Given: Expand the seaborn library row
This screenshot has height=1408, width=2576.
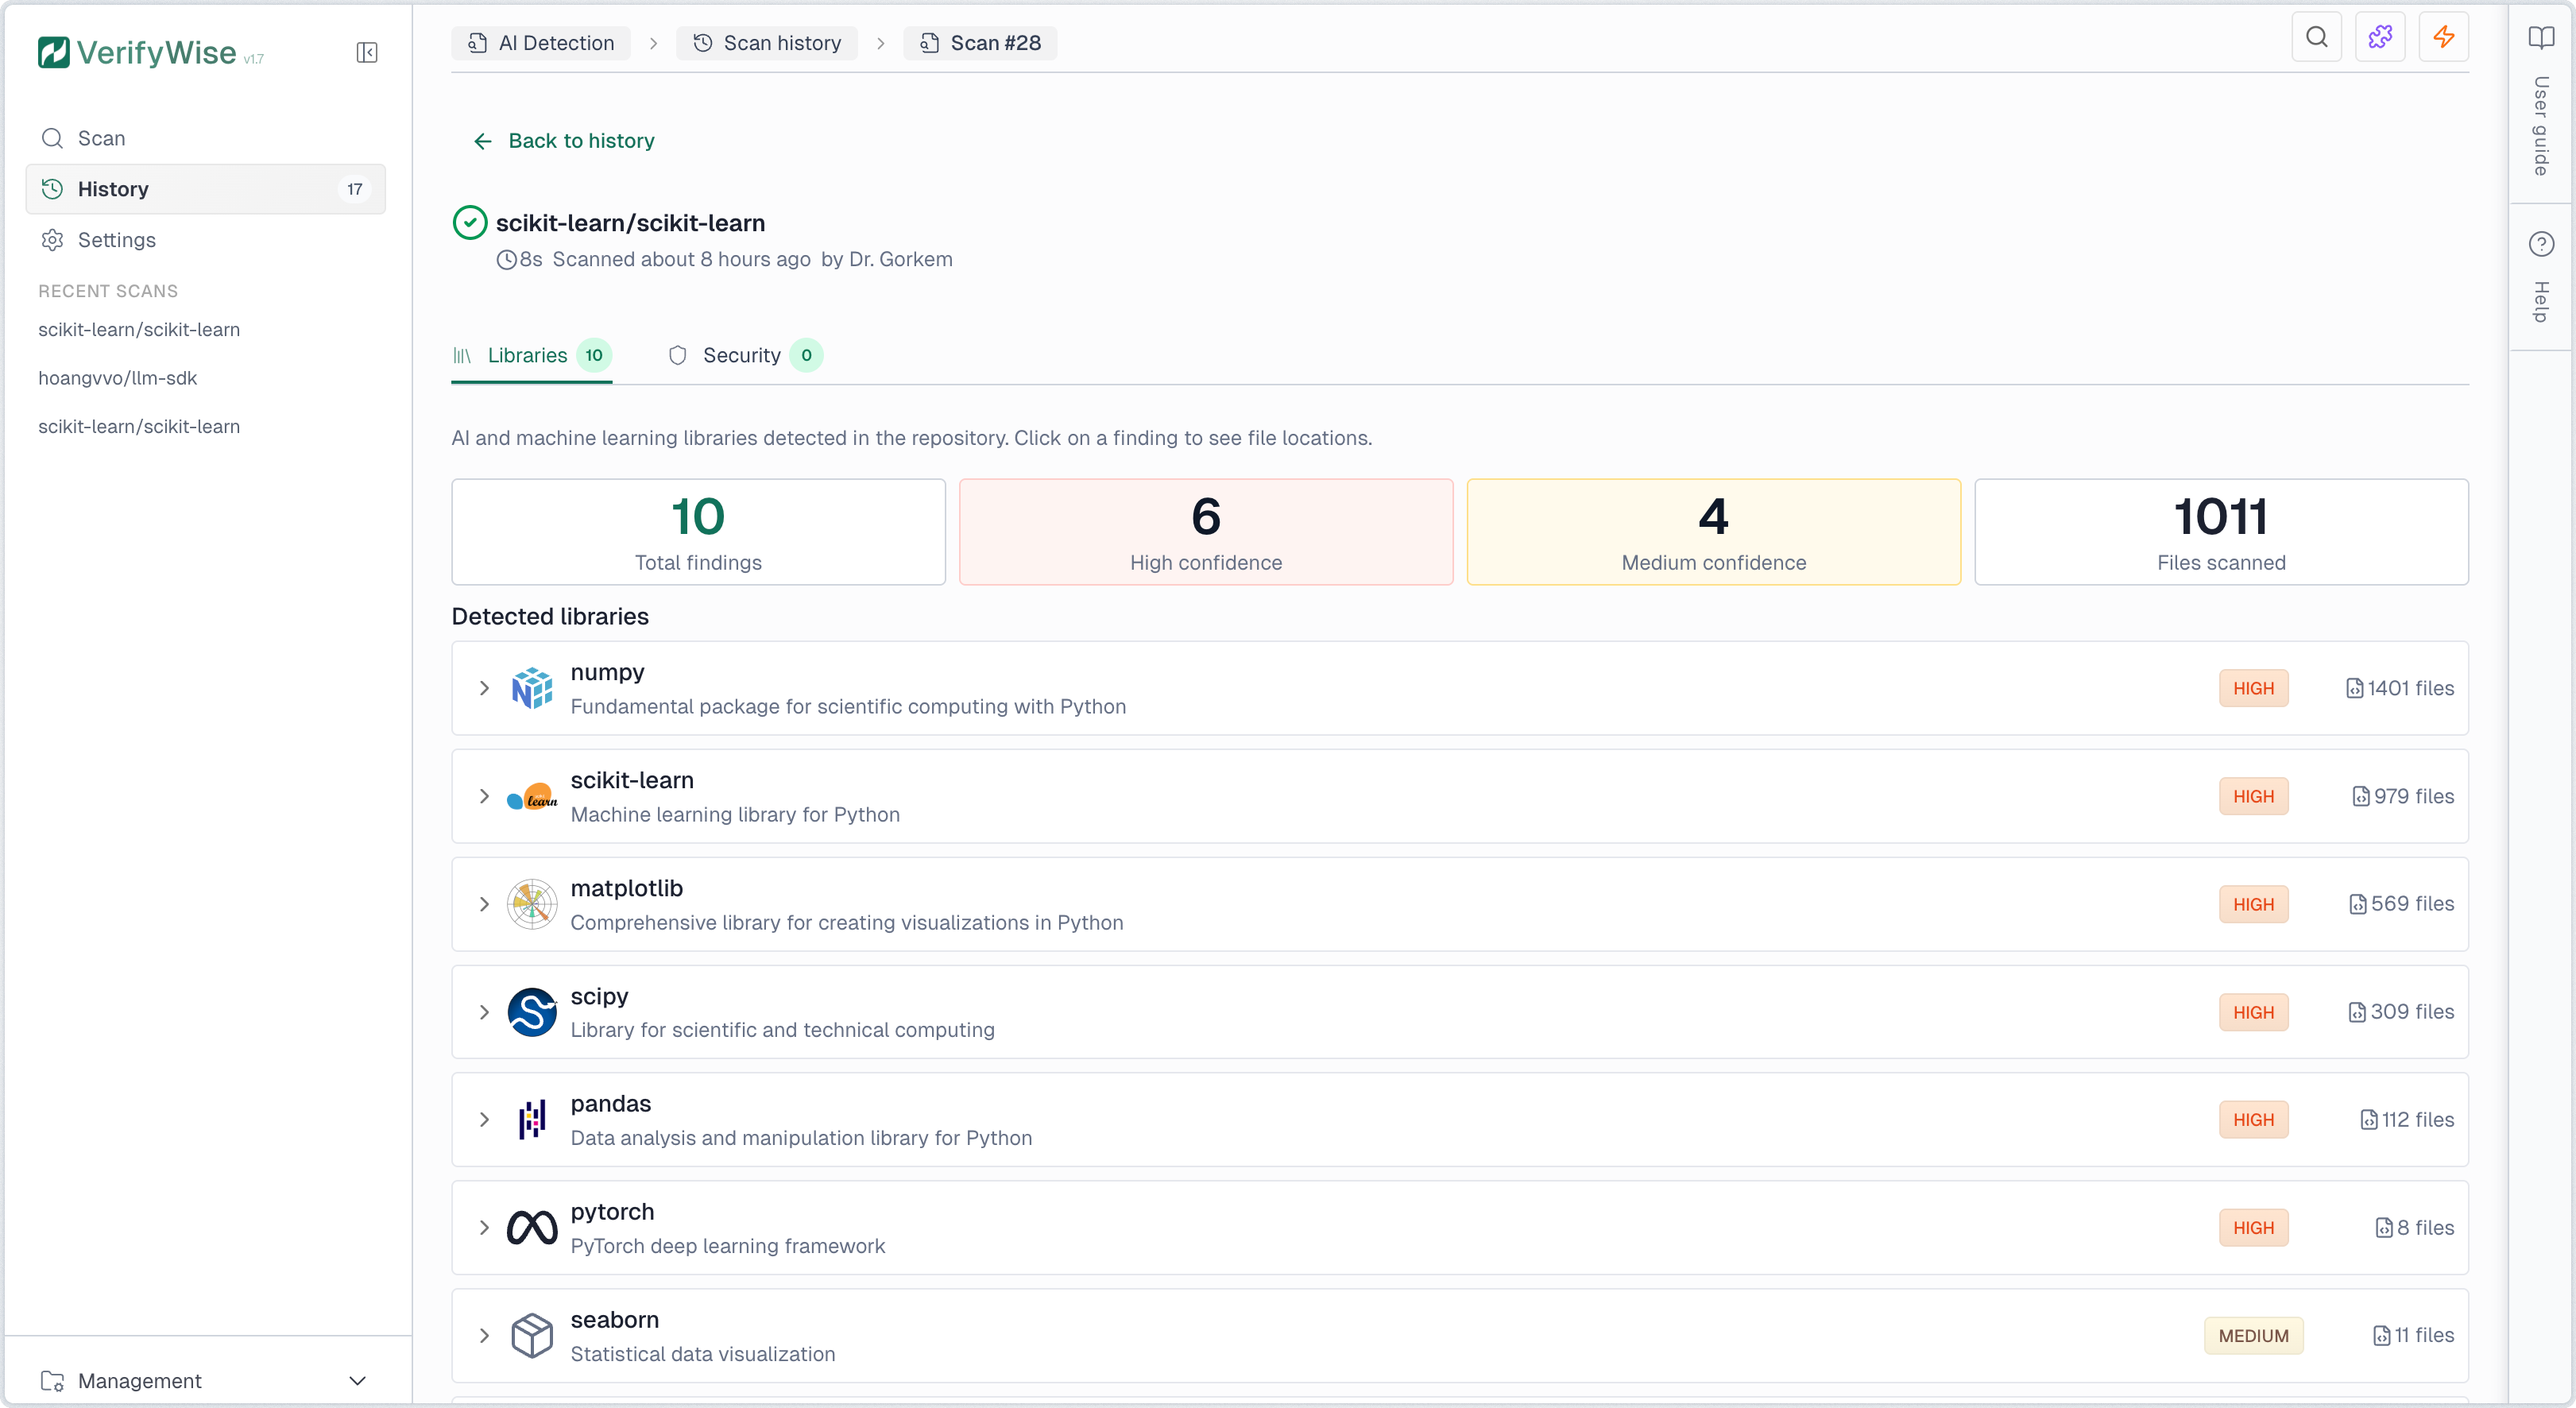Looking at the screenshot, I should 484,1335.
